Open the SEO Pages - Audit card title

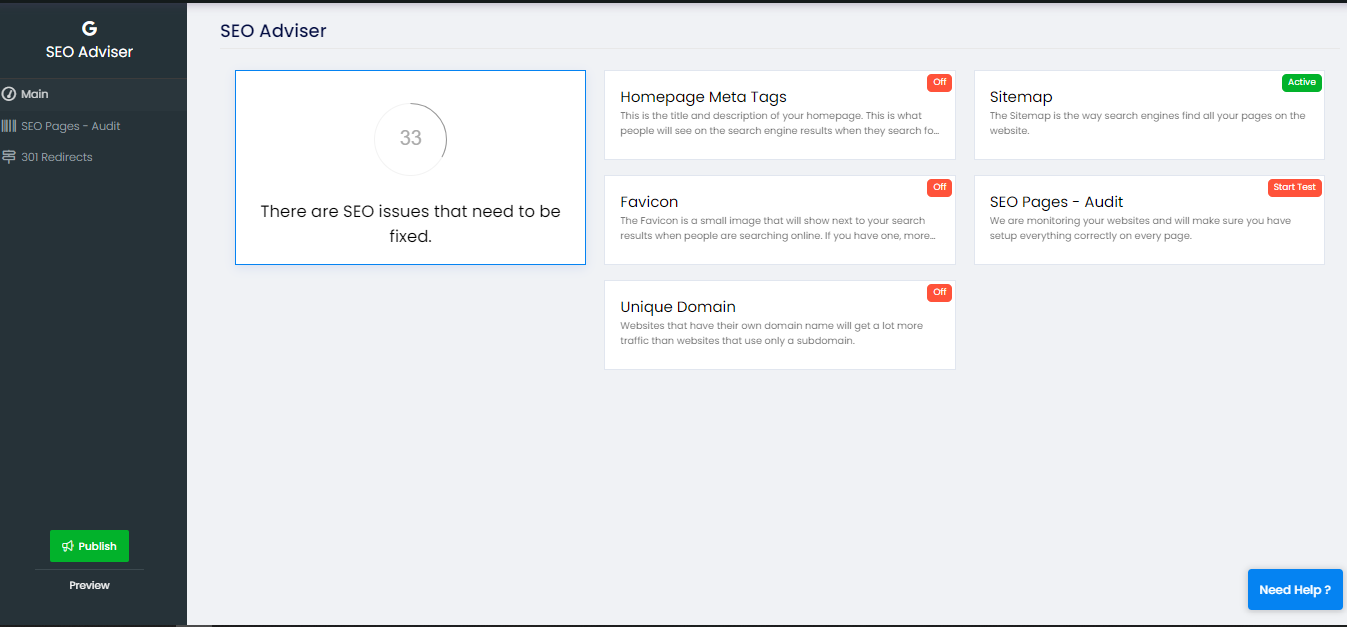point(1057,202)
